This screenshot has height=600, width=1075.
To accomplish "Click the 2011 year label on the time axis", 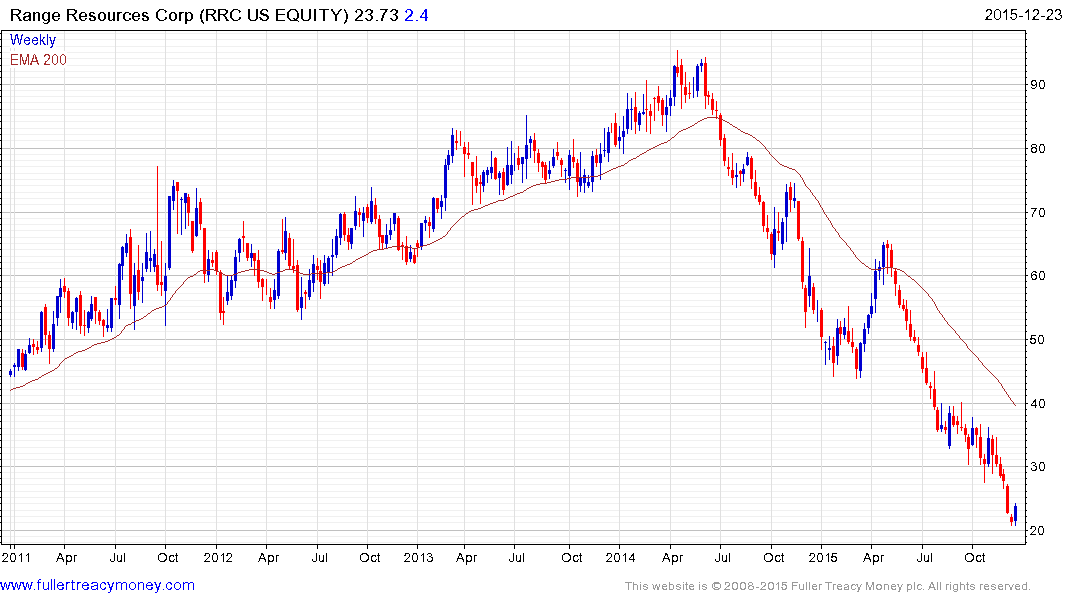I will (17, 556).
